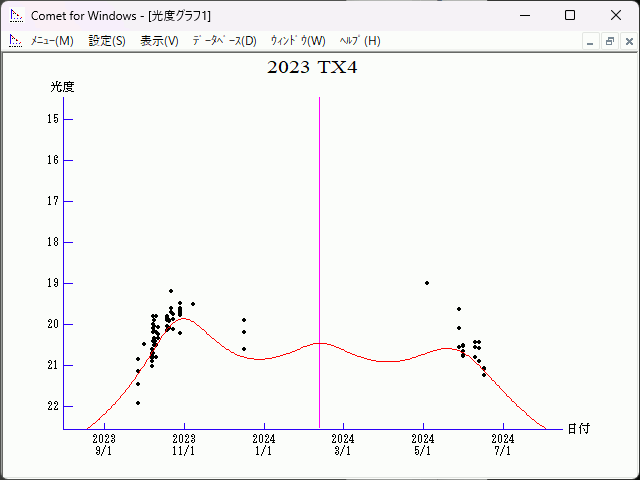Open the メニュー(M) menu
This screenshot has width=640, height=480.
point(52,41)
